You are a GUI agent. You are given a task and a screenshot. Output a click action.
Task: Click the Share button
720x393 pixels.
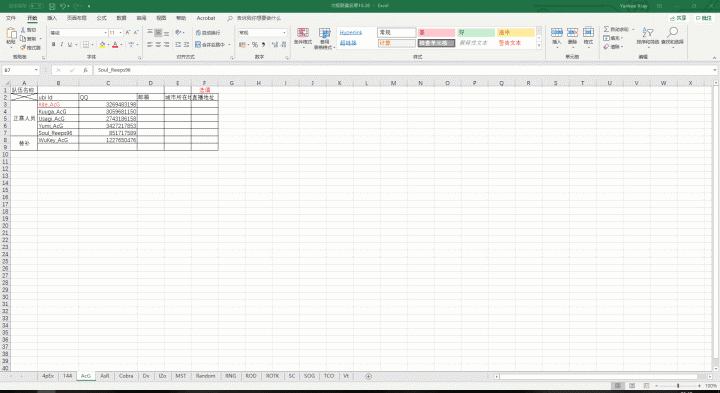click(678, 18)
